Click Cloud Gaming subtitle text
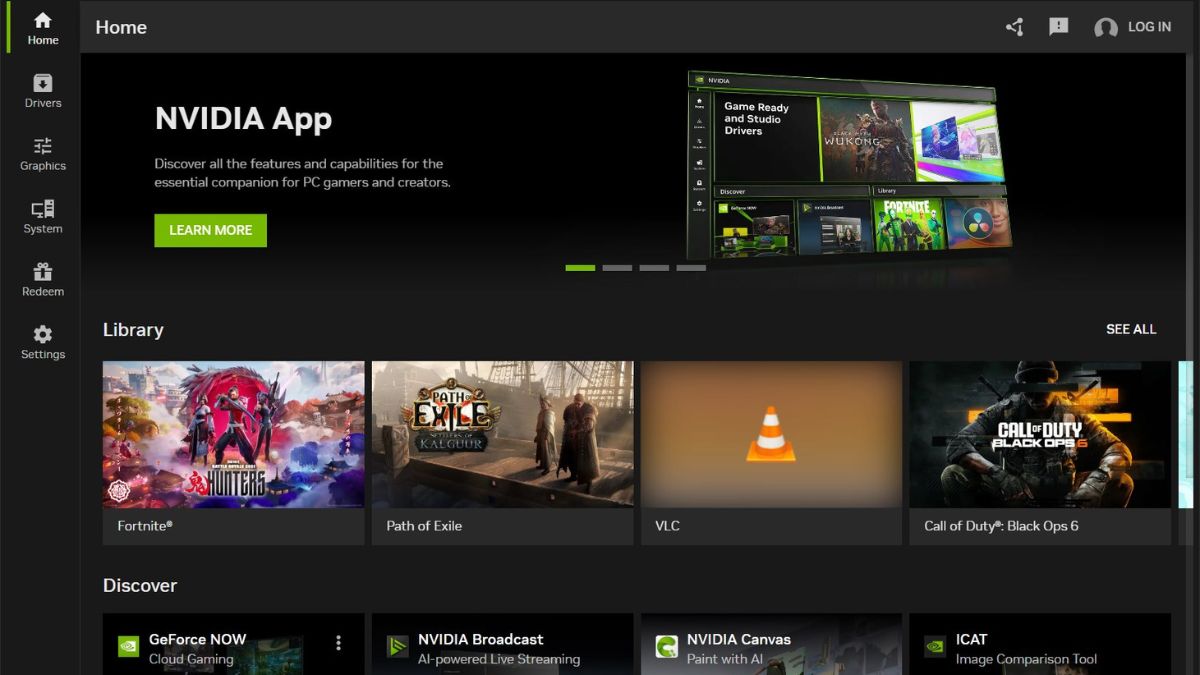Screen dimensions: 1200x675 coord(191,659)
